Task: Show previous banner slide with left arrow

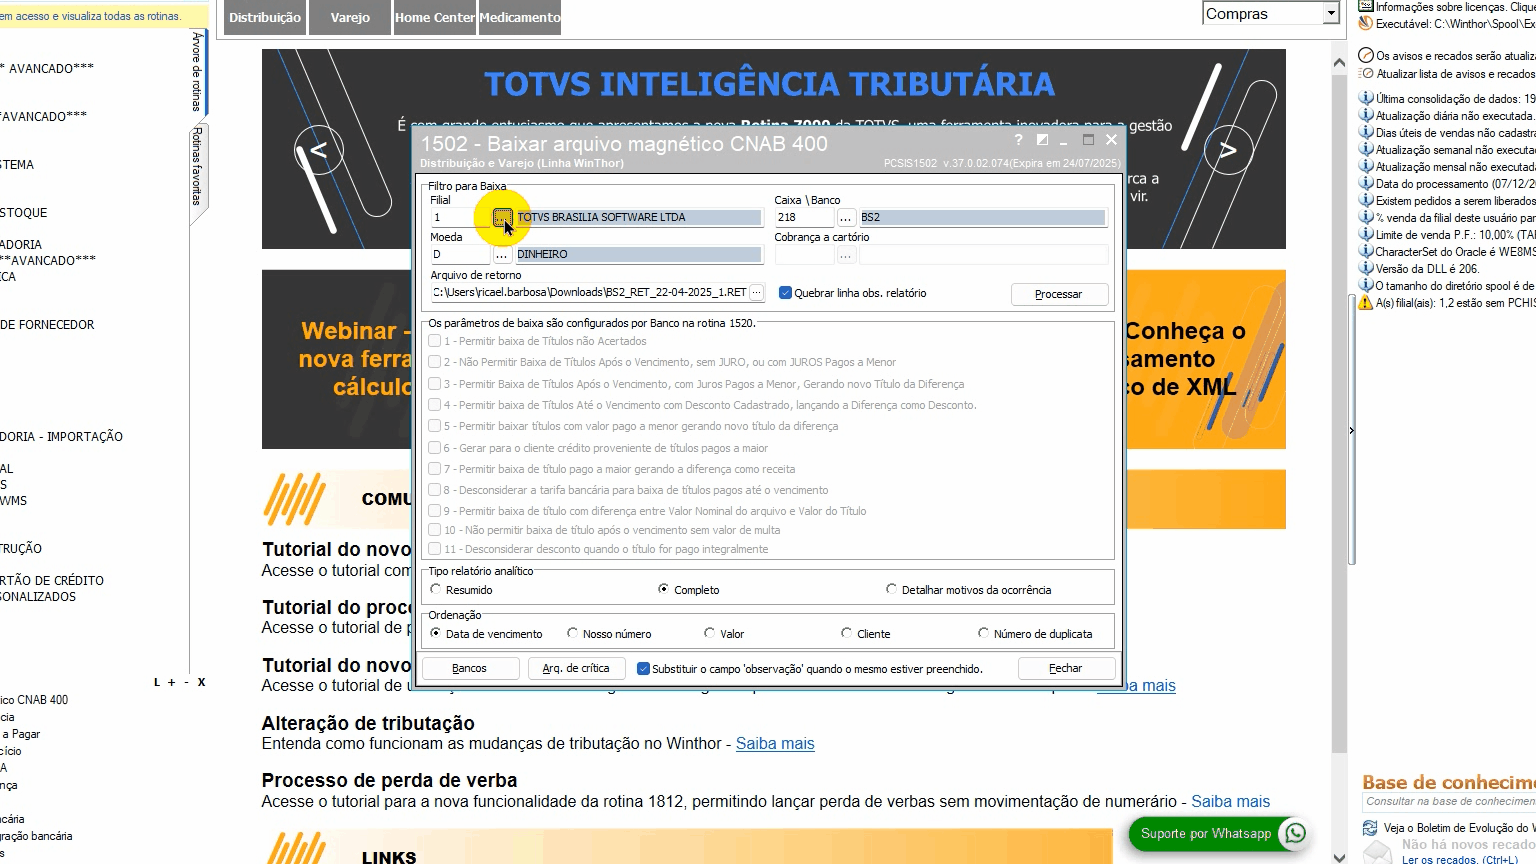Action: [x=319, y=151]
